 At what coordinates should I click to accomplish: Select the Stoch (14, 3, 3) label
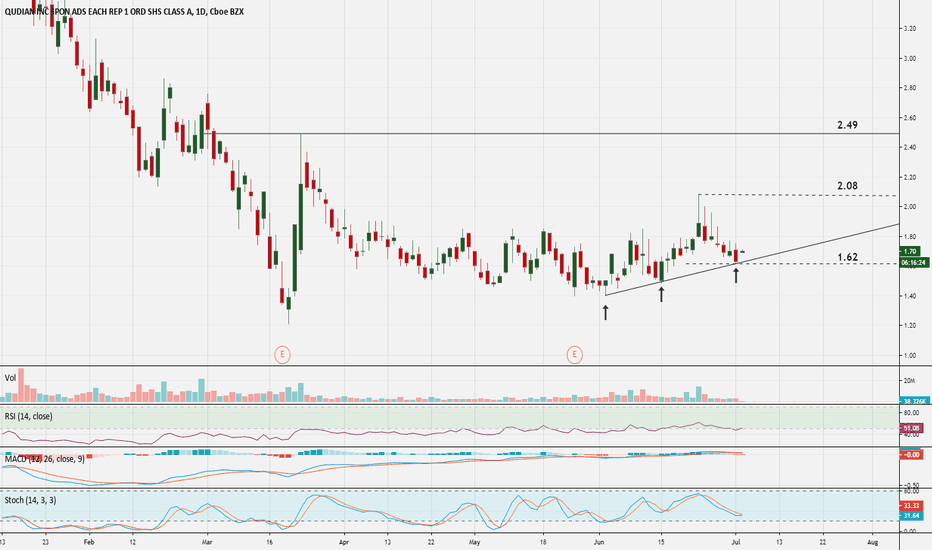[30, 500]
